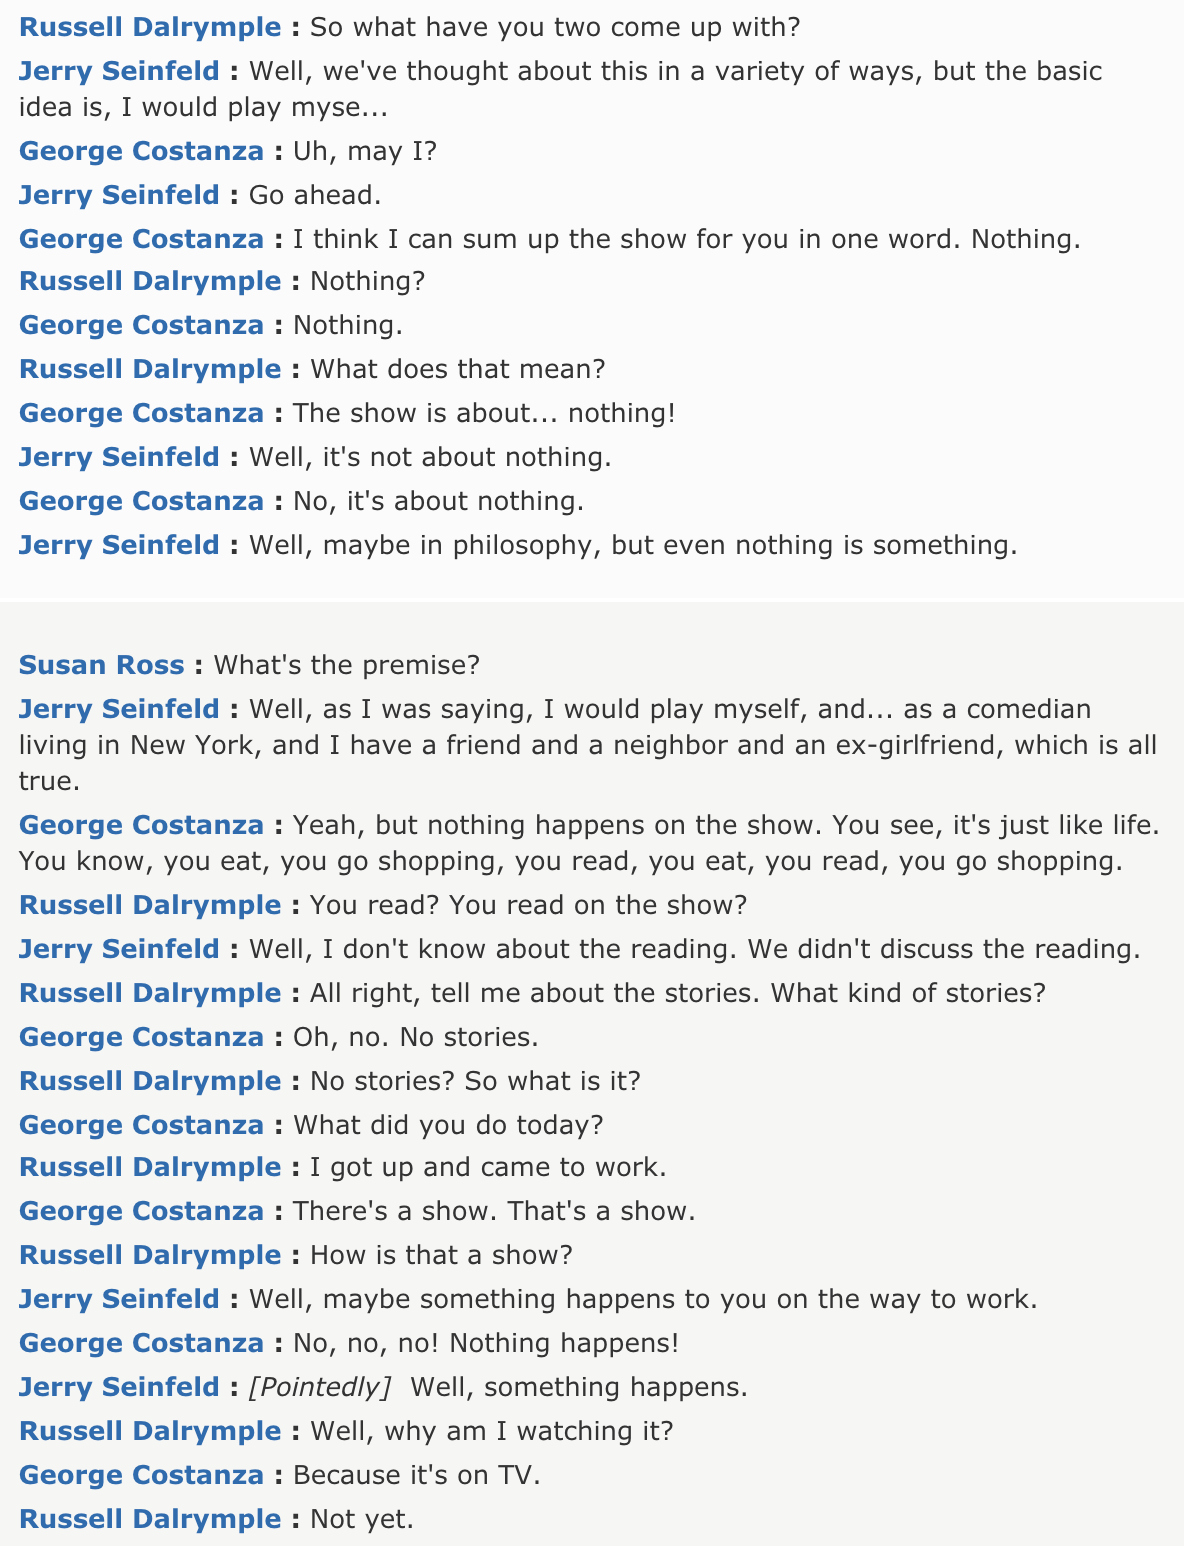Click George Costanza beside "There's a show."
The image size is (1184, 1546).
[x=141, y=1211]
